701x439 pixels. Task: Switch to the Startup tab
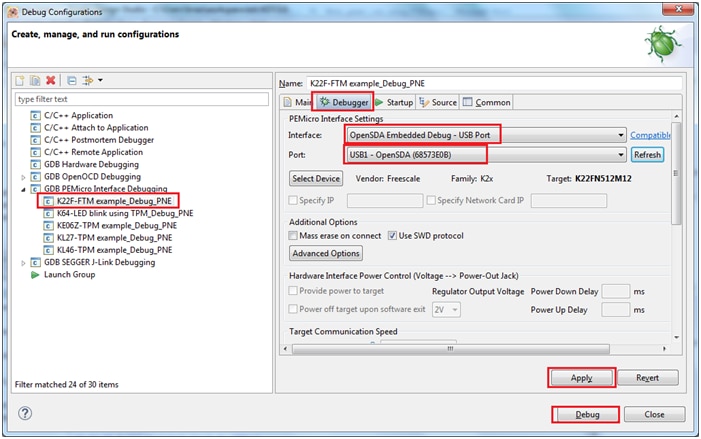[394, 102]
